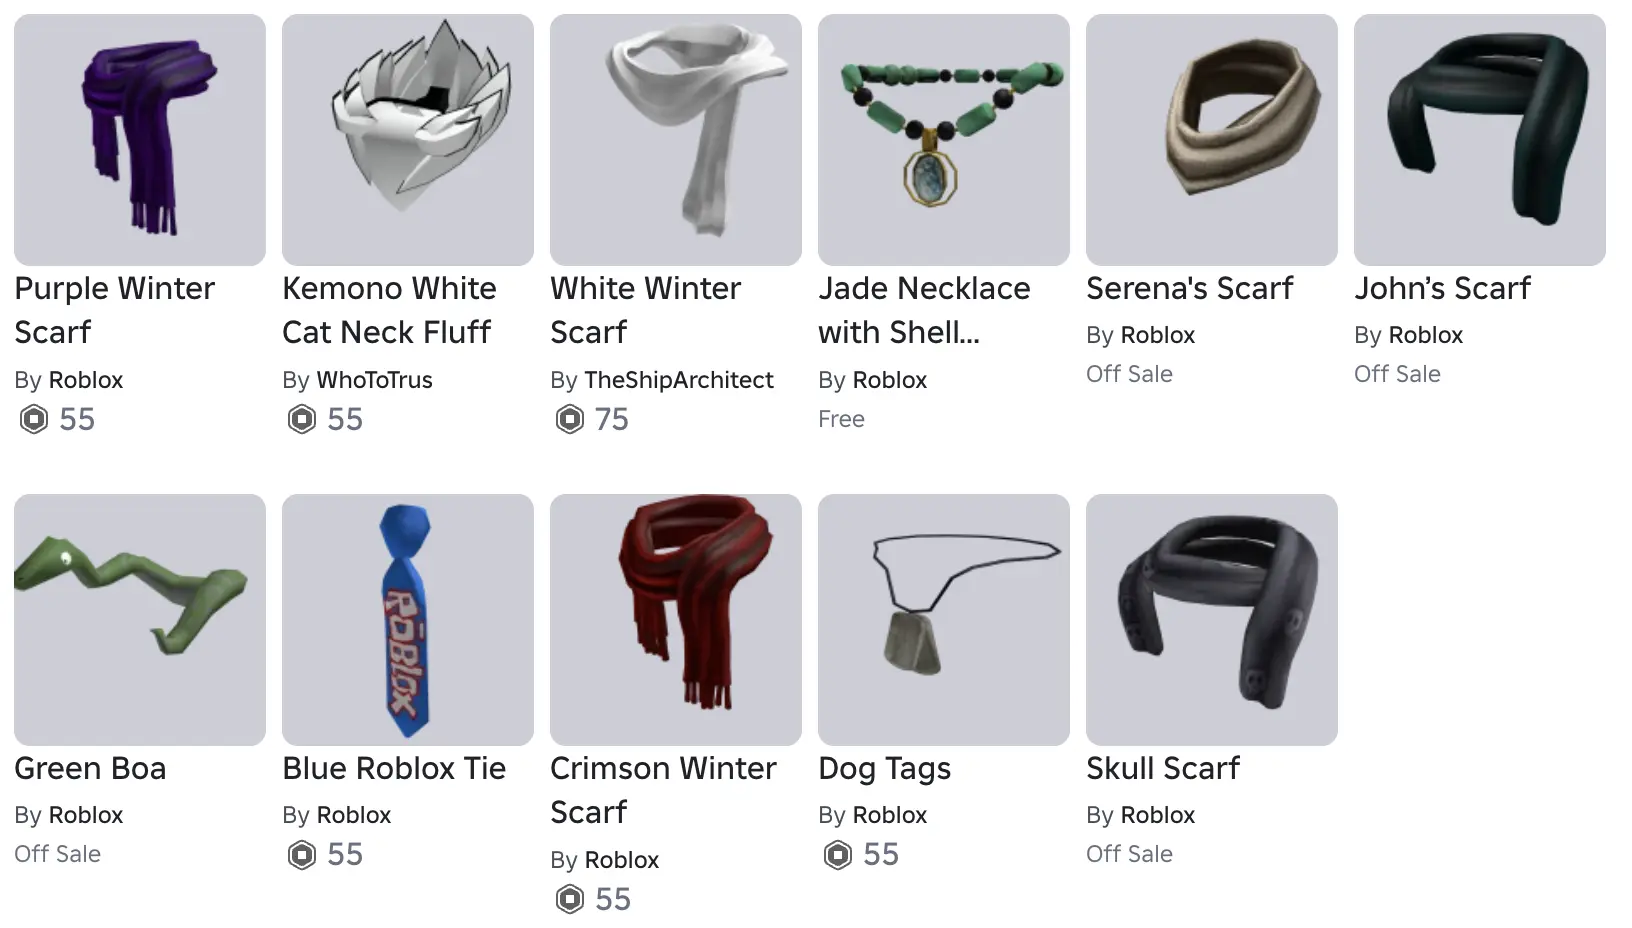Open the Purple Winter Scarf thumbnail
This screenshot has height=928, width=1632.
pos(140,140)
